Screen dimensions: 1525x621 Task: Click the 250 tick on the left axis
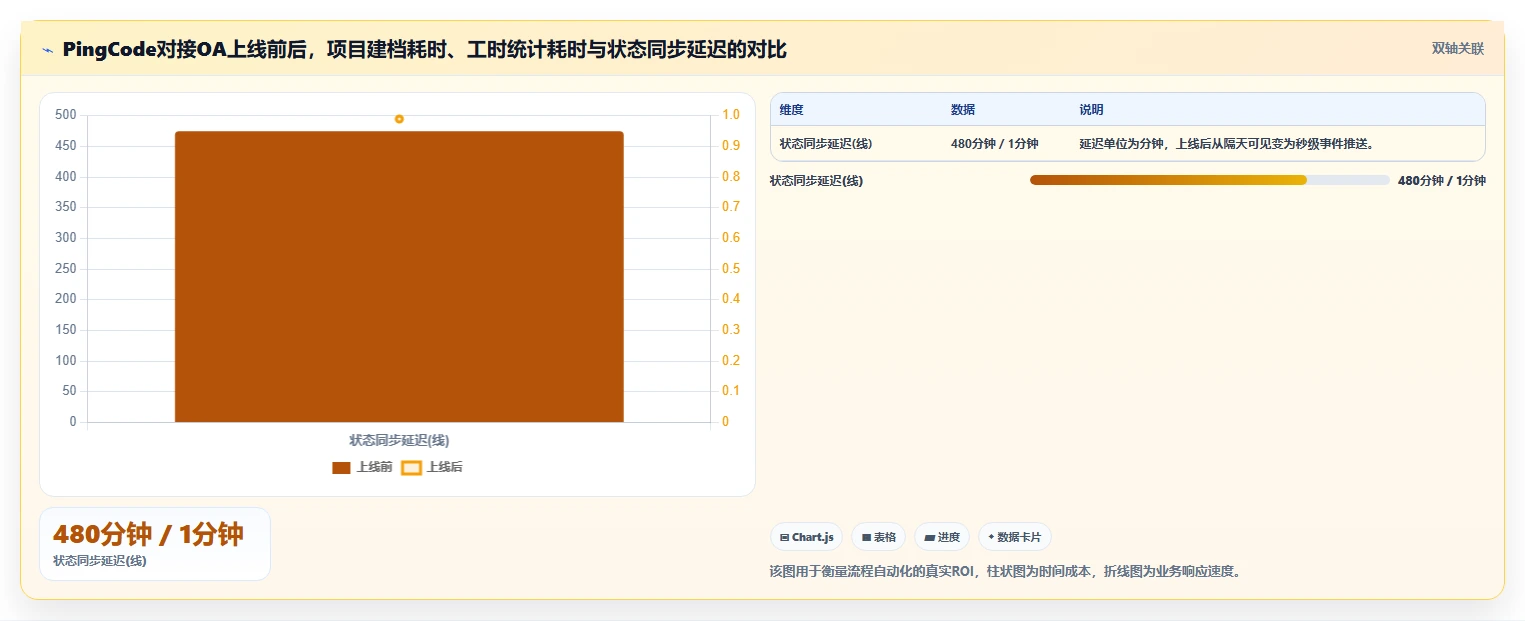[x=66, y=269]
